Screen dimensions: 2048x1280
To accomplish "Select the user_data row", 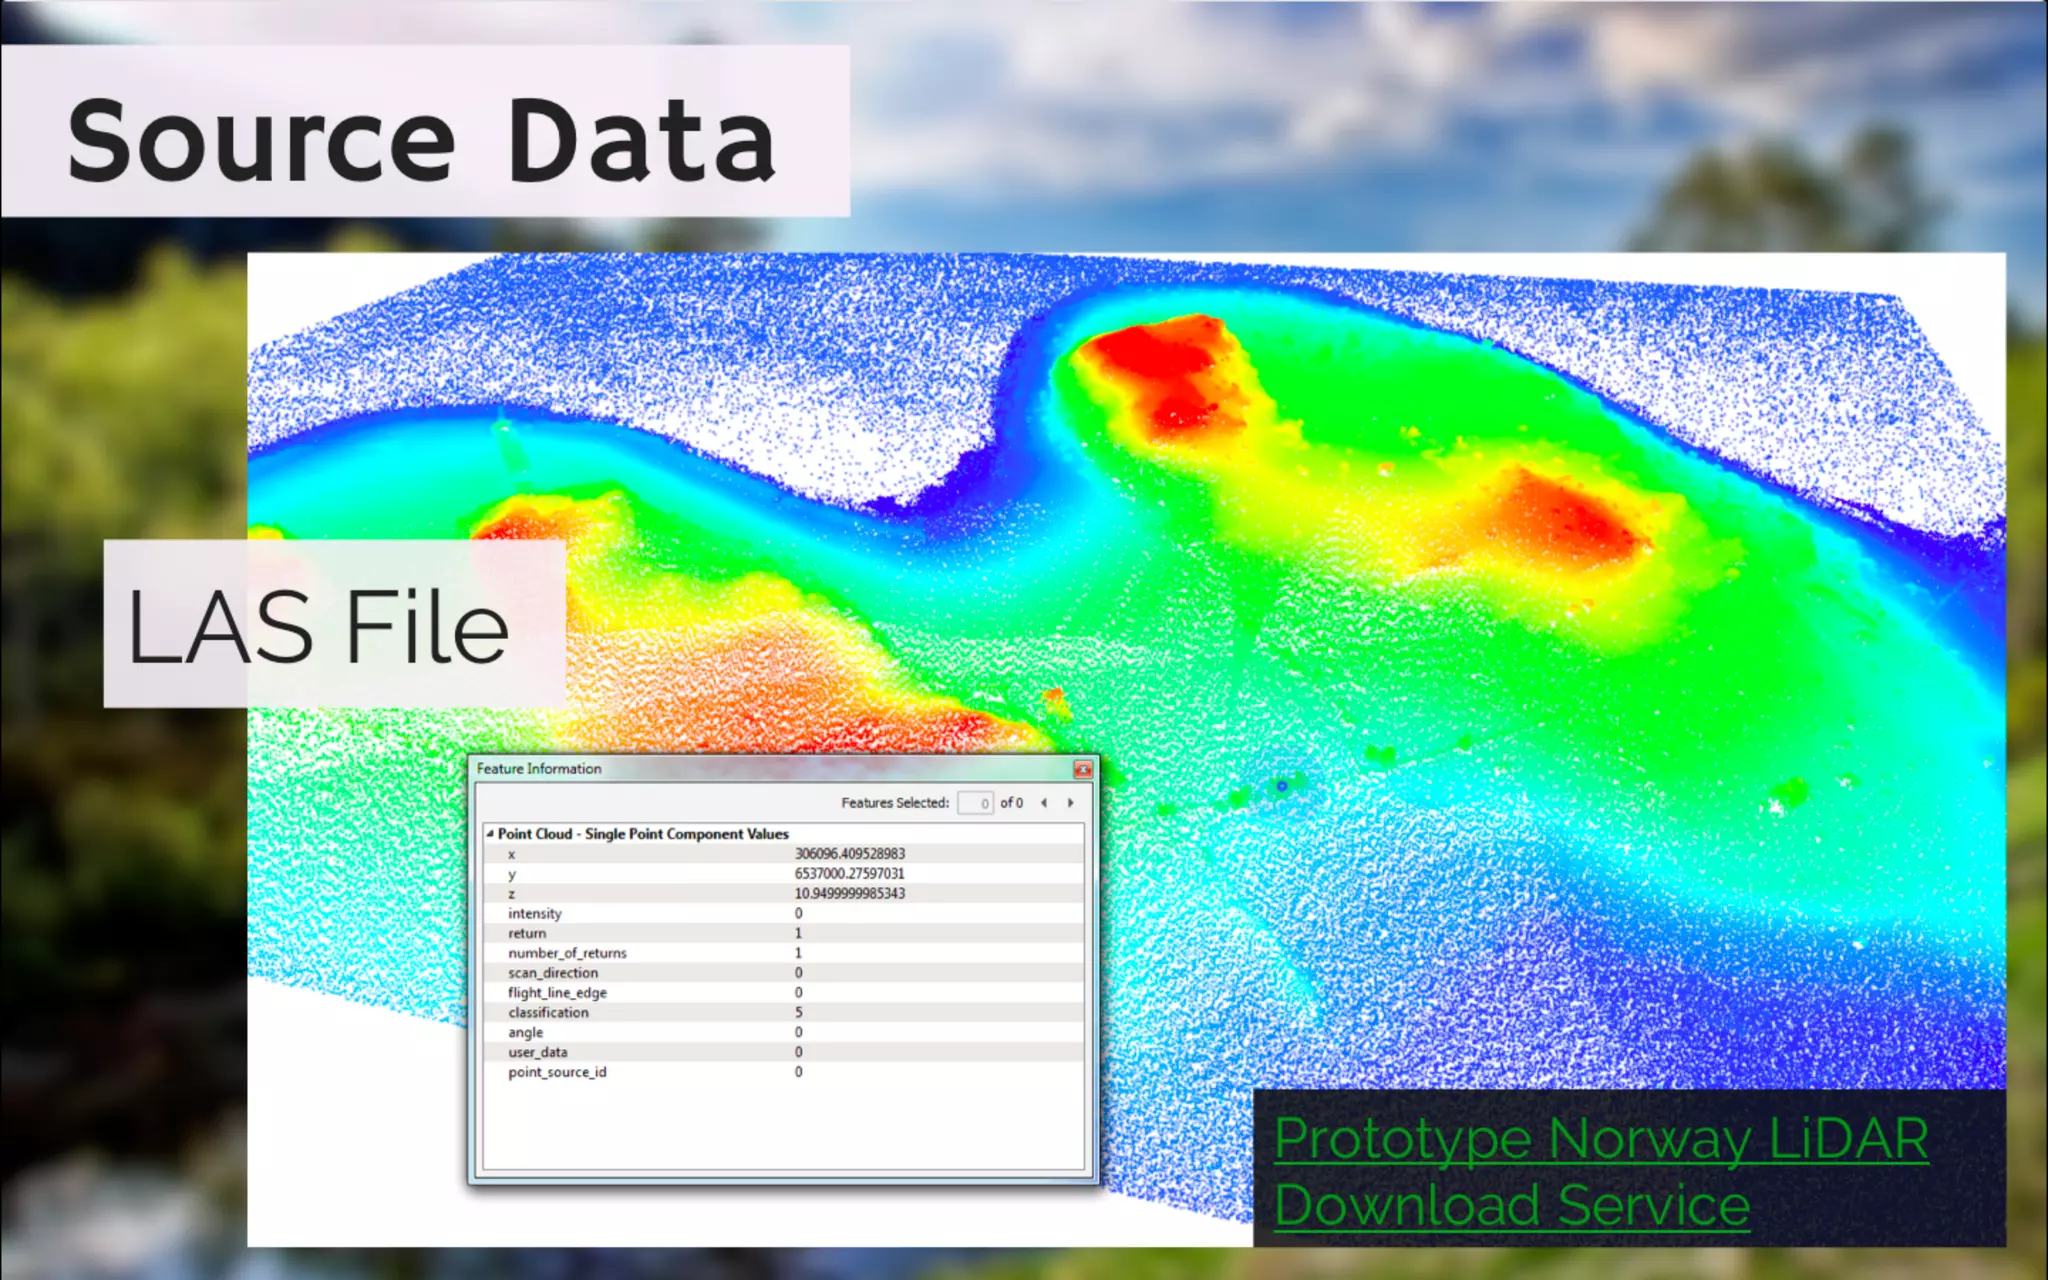I will [784, 1052].
